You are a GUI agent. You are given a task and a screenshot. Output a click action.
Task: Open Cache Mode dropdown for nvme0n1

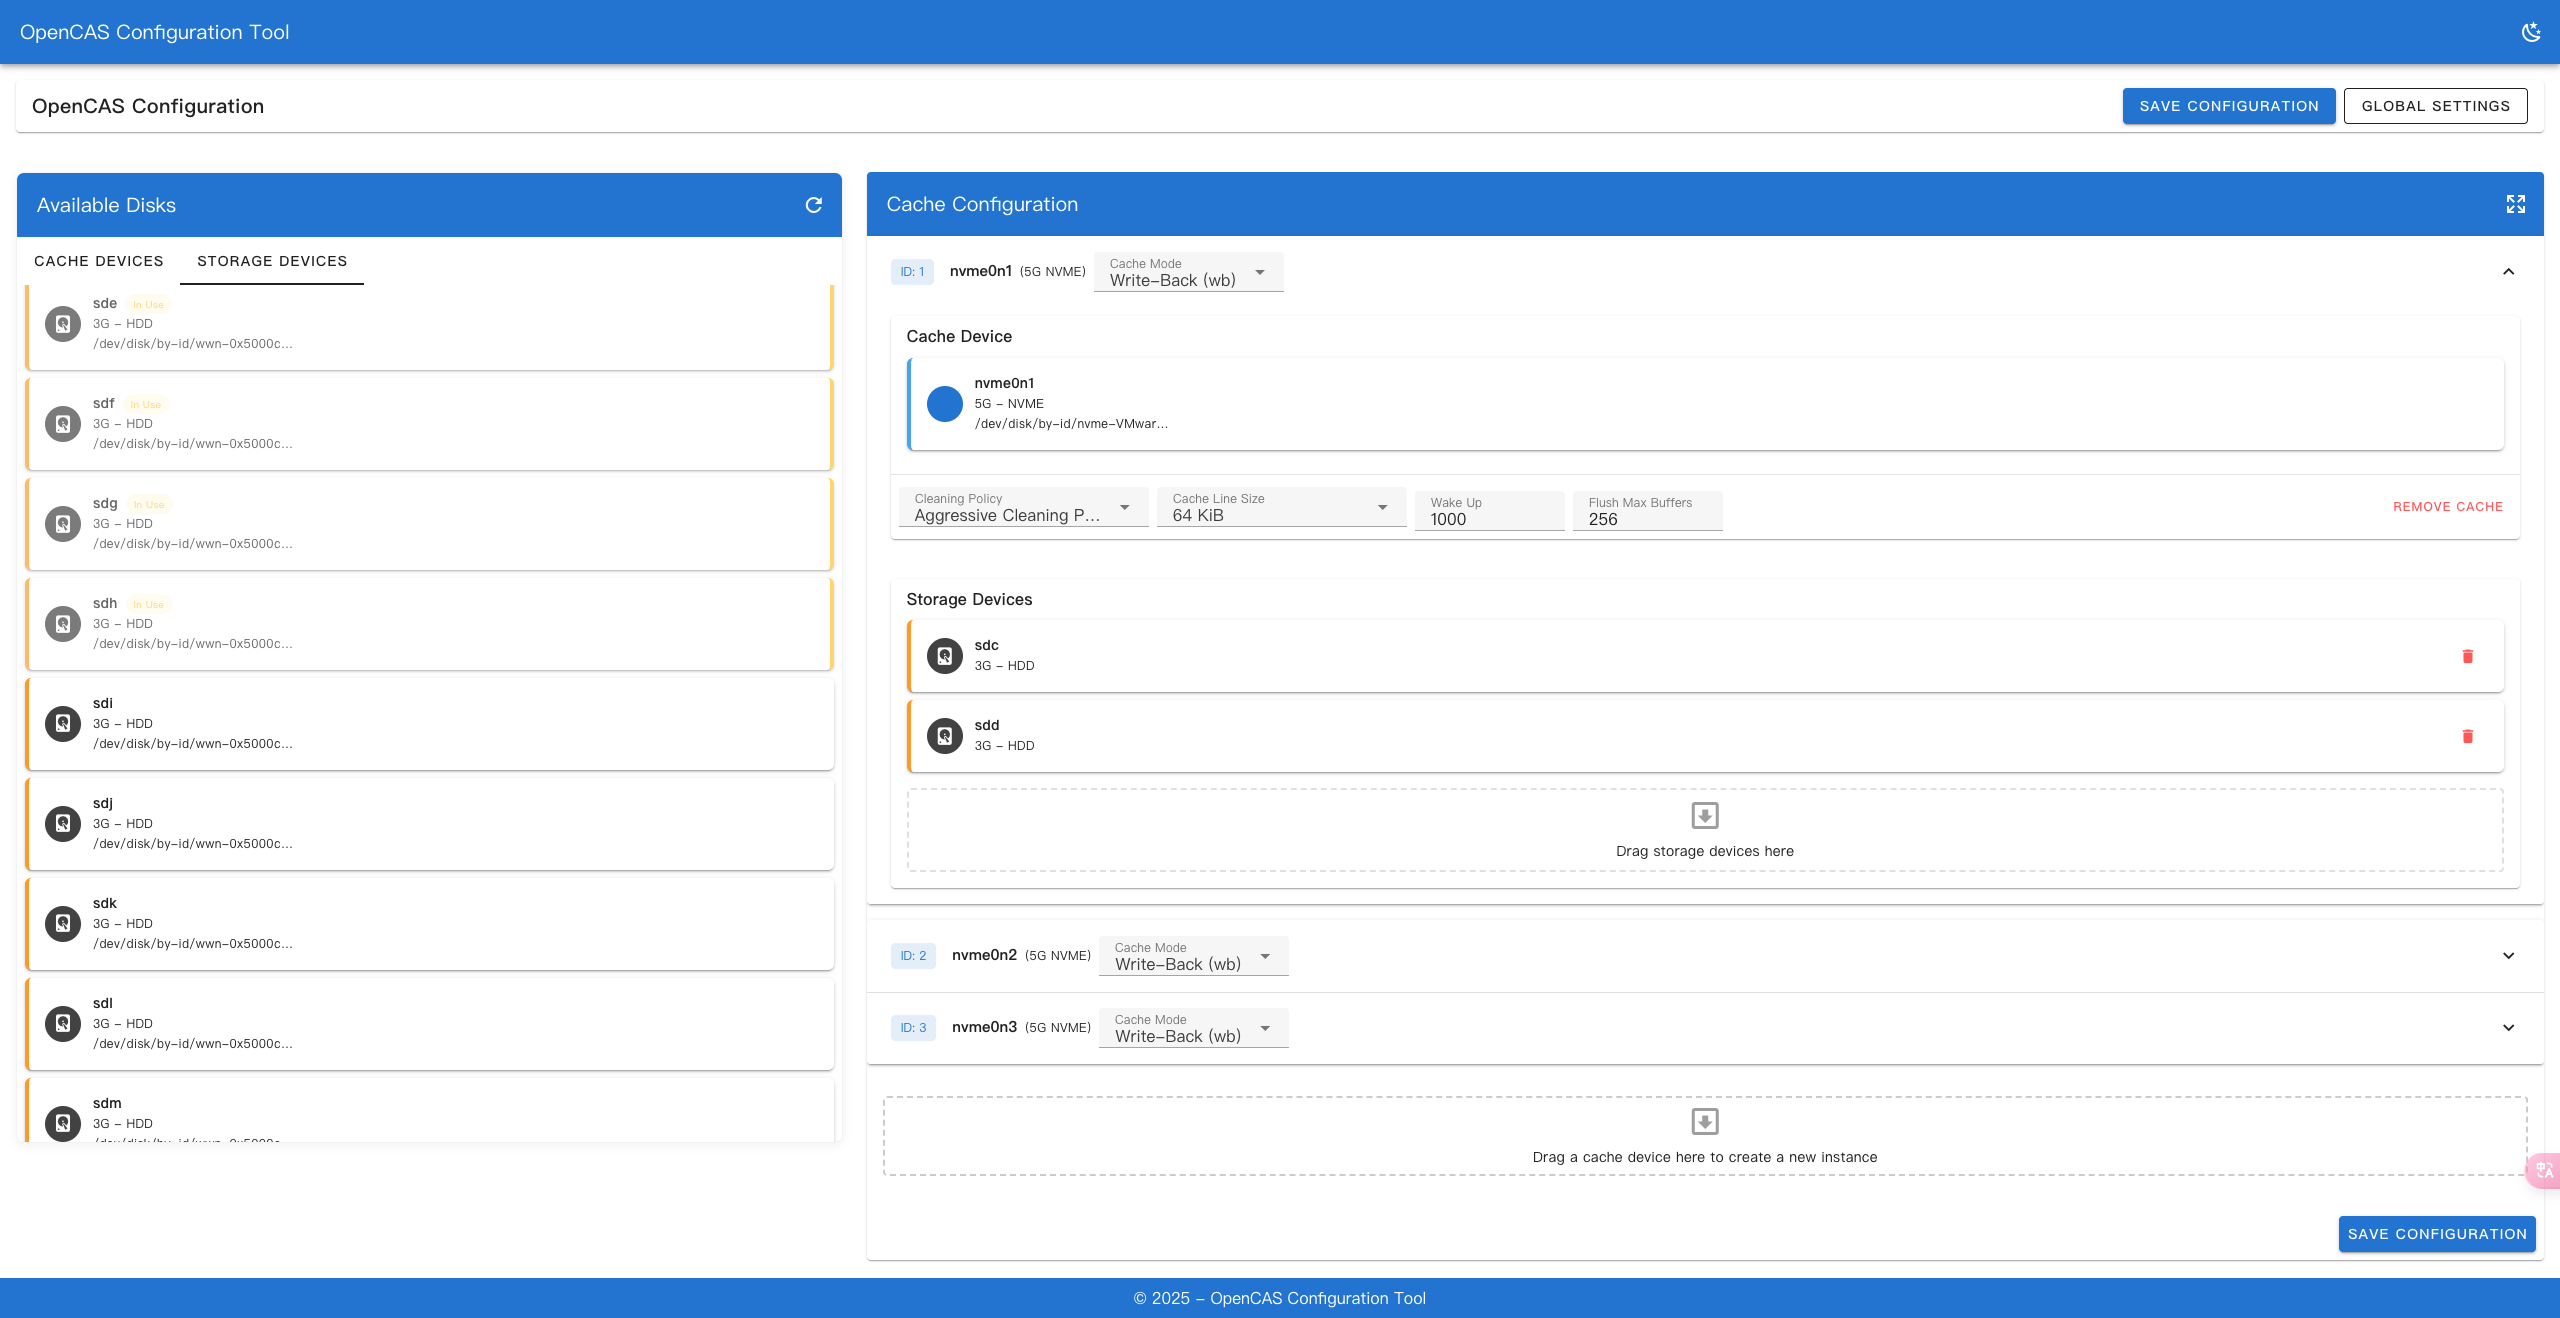click(x=1189, y=272)
